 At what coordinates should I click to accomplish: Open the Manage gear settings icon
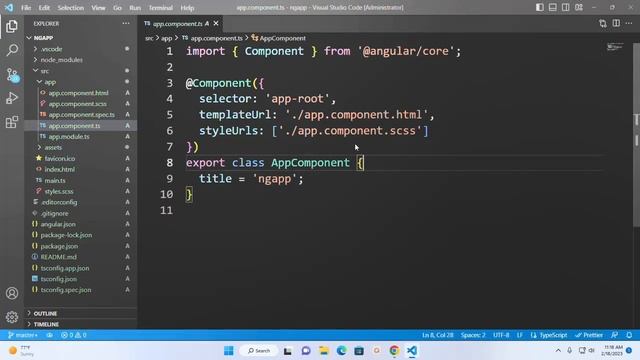[x=12, y=317]
